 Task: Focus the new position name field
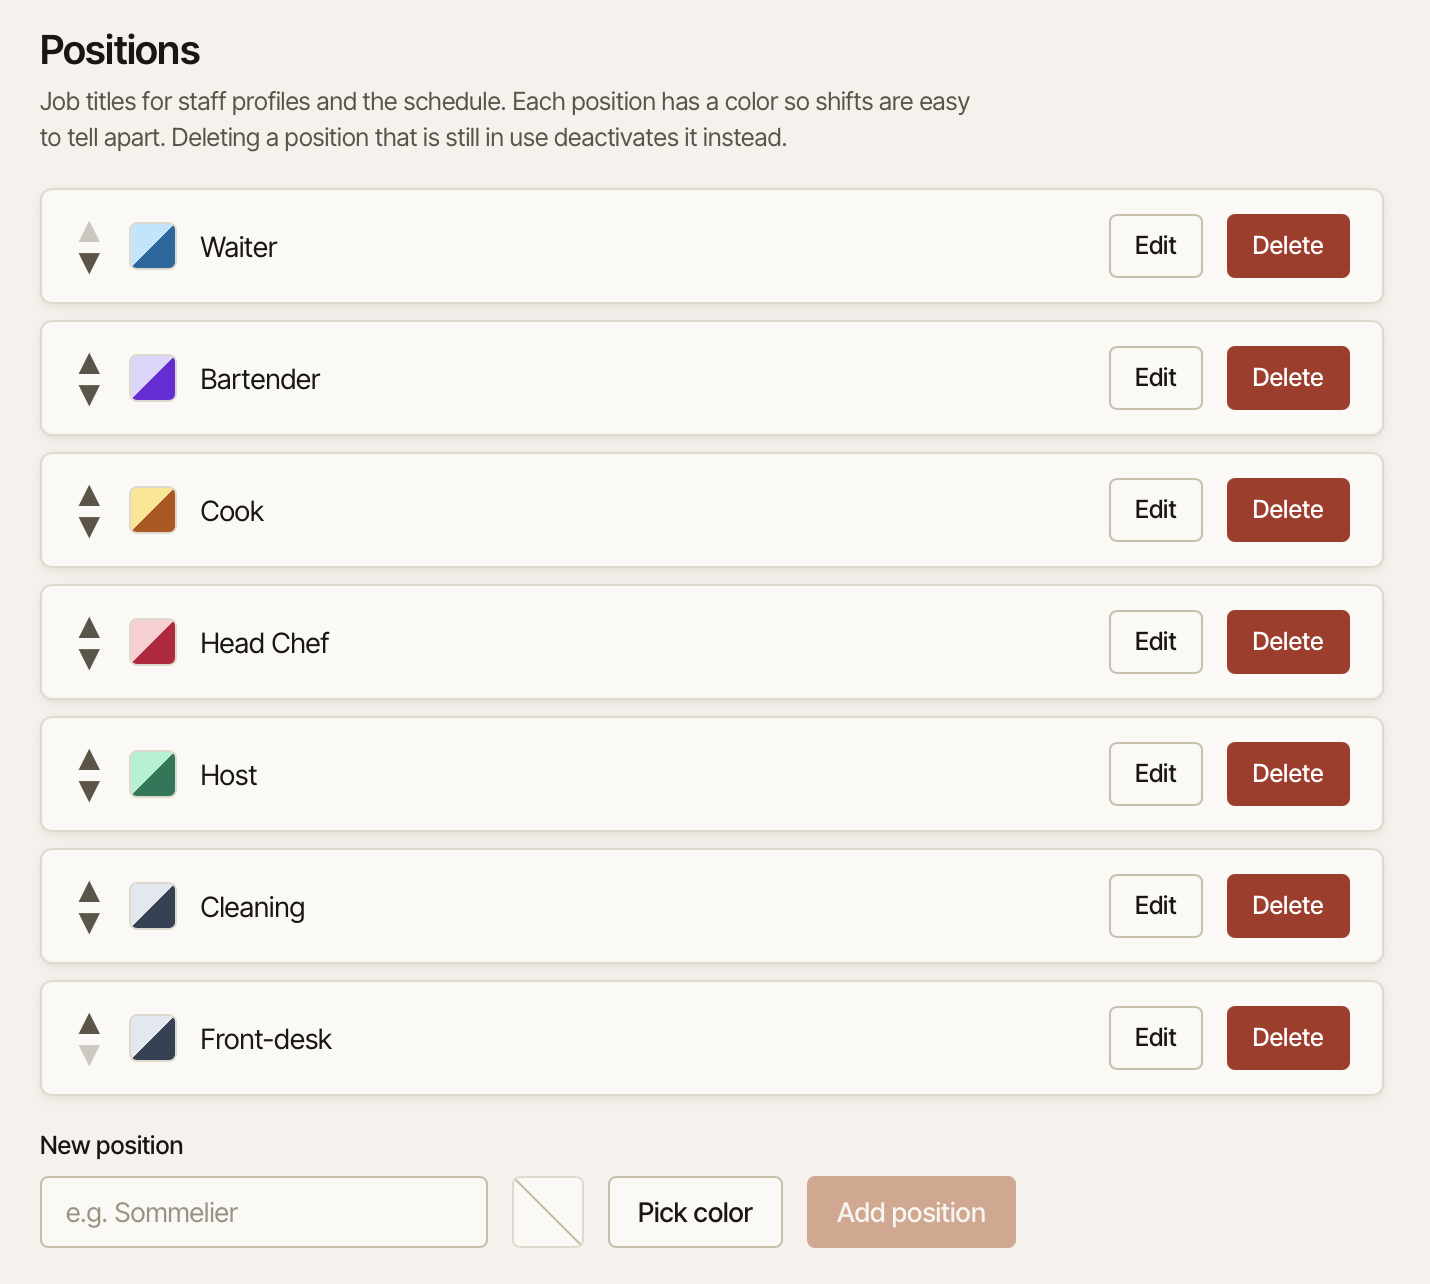coord(264,1212)
